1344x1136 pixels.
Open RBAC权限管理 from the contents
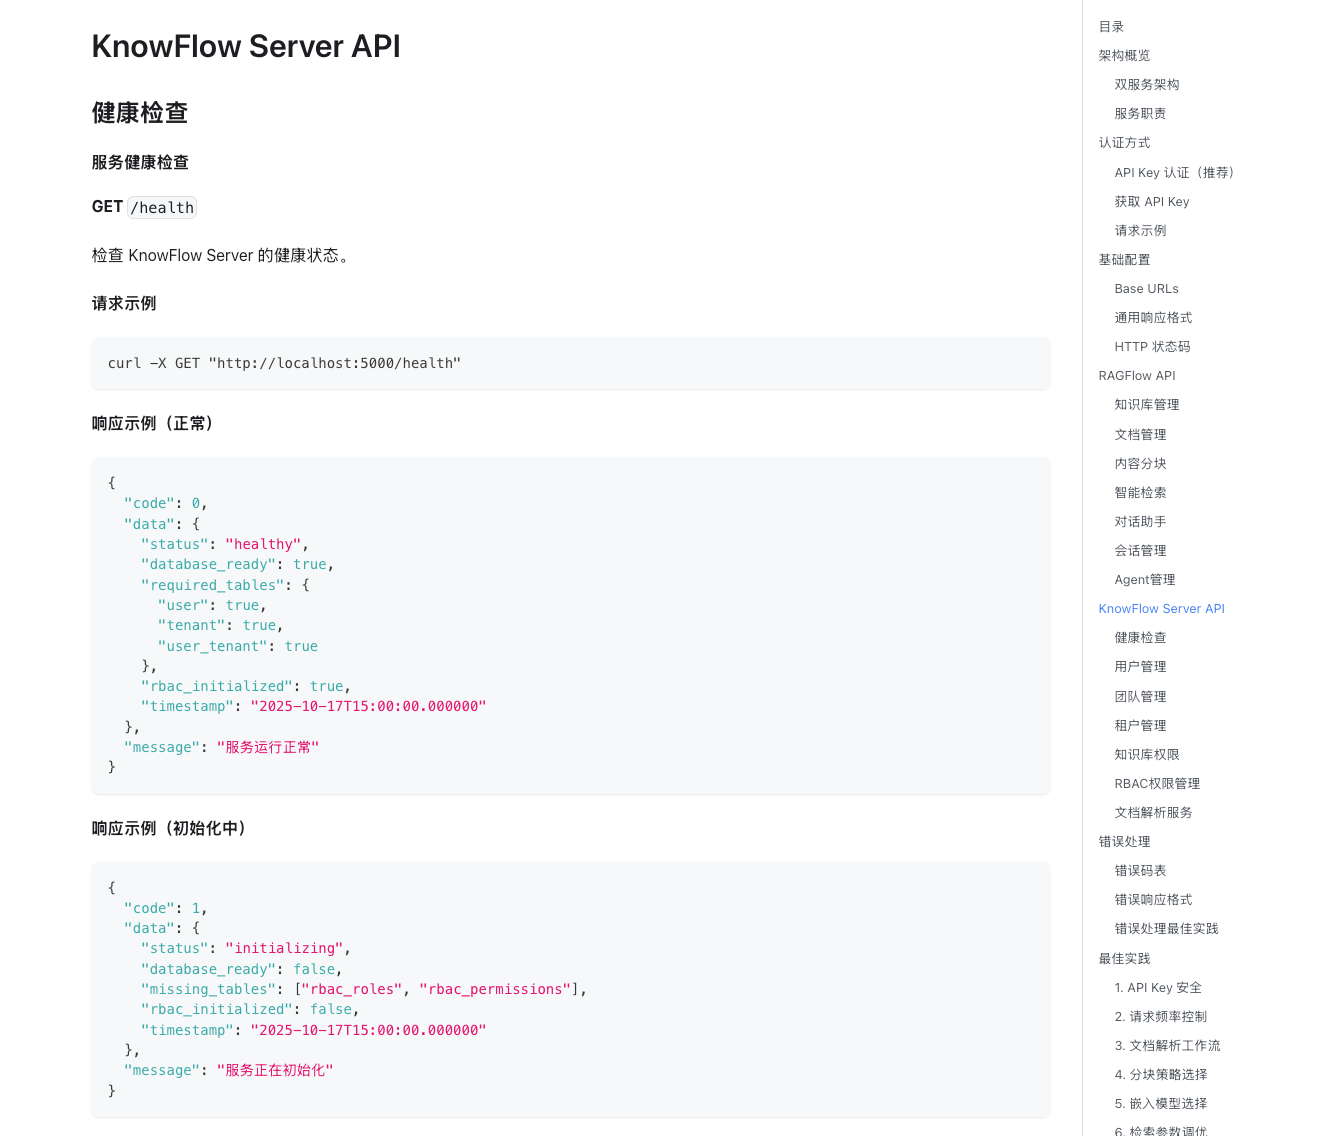[x=1157, y=784]
